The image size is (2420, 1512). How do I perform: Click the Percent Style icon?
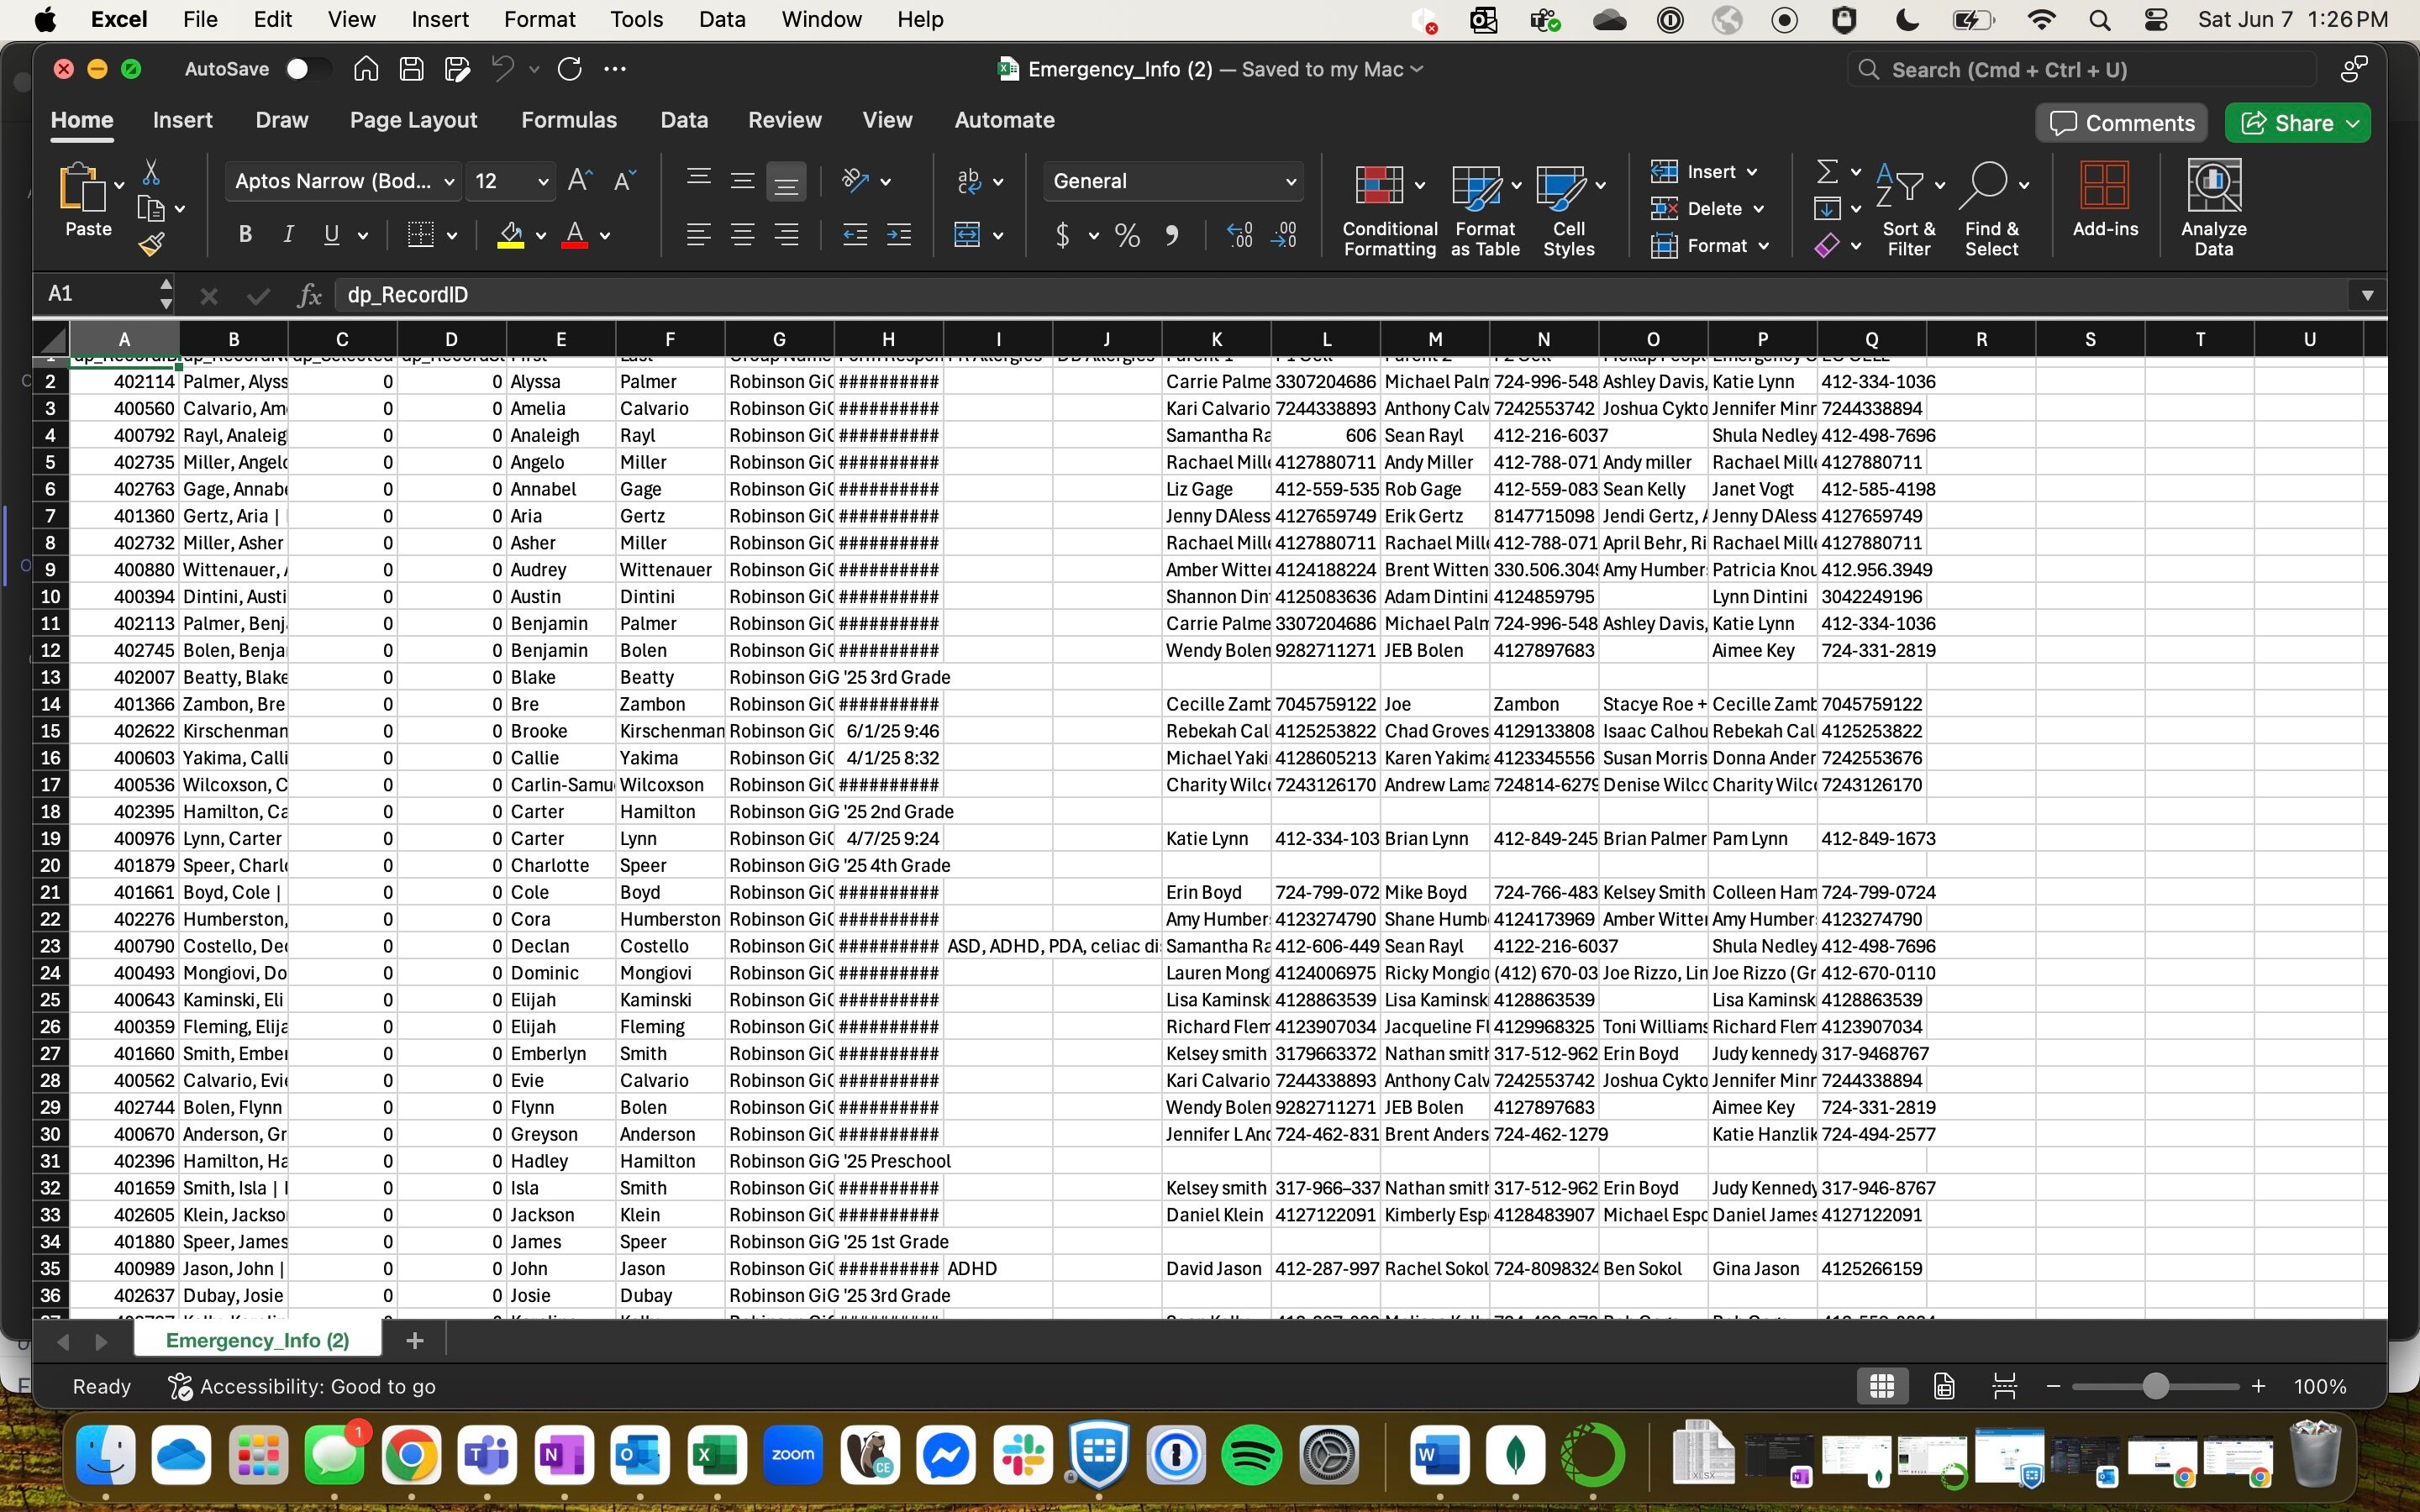coord(1127,235)
